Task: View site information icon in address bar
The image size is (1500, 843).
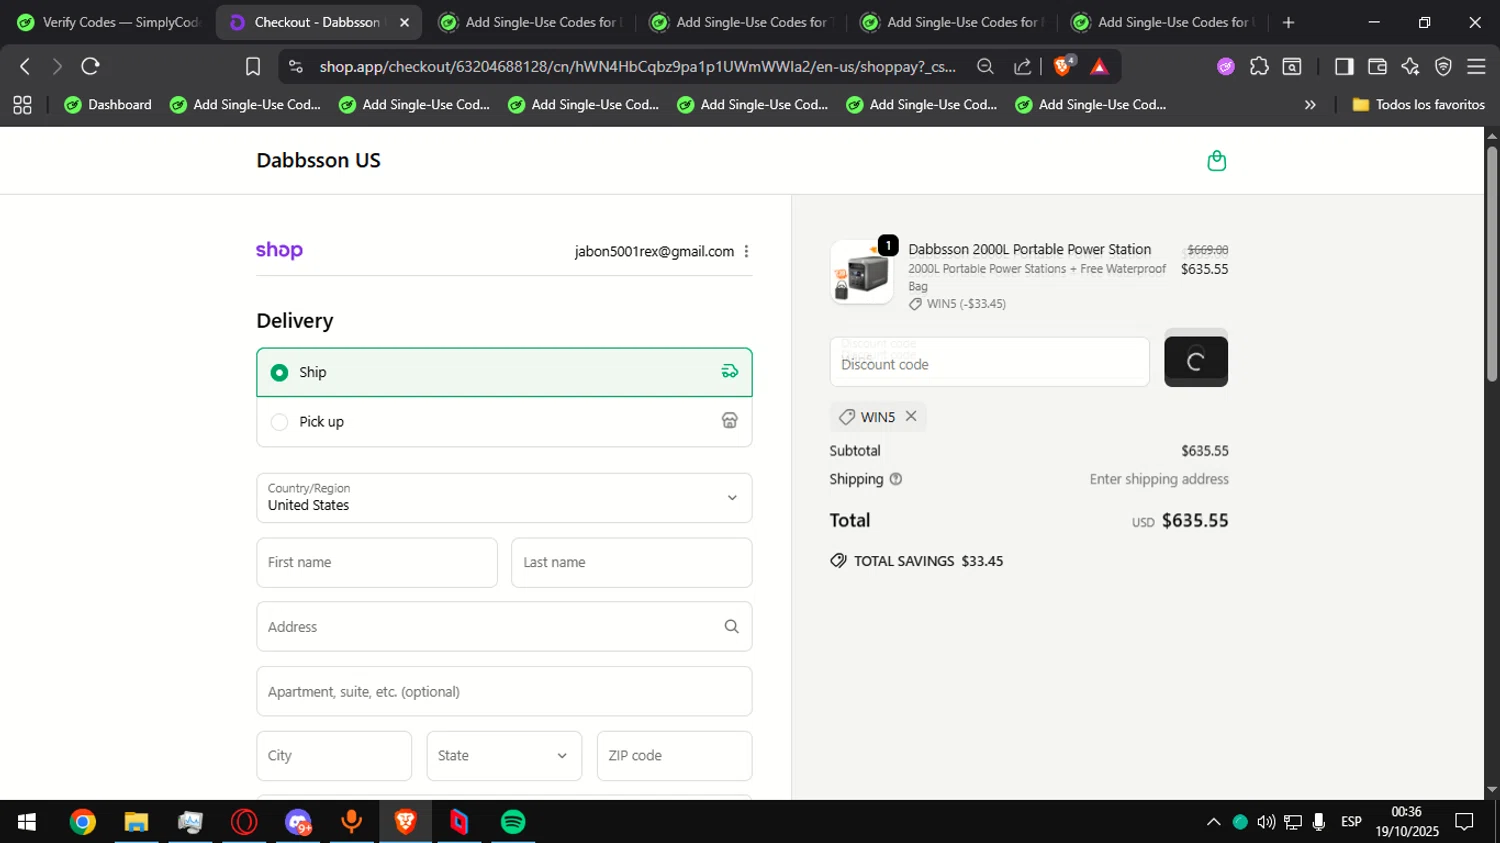Action: [295, 66]
